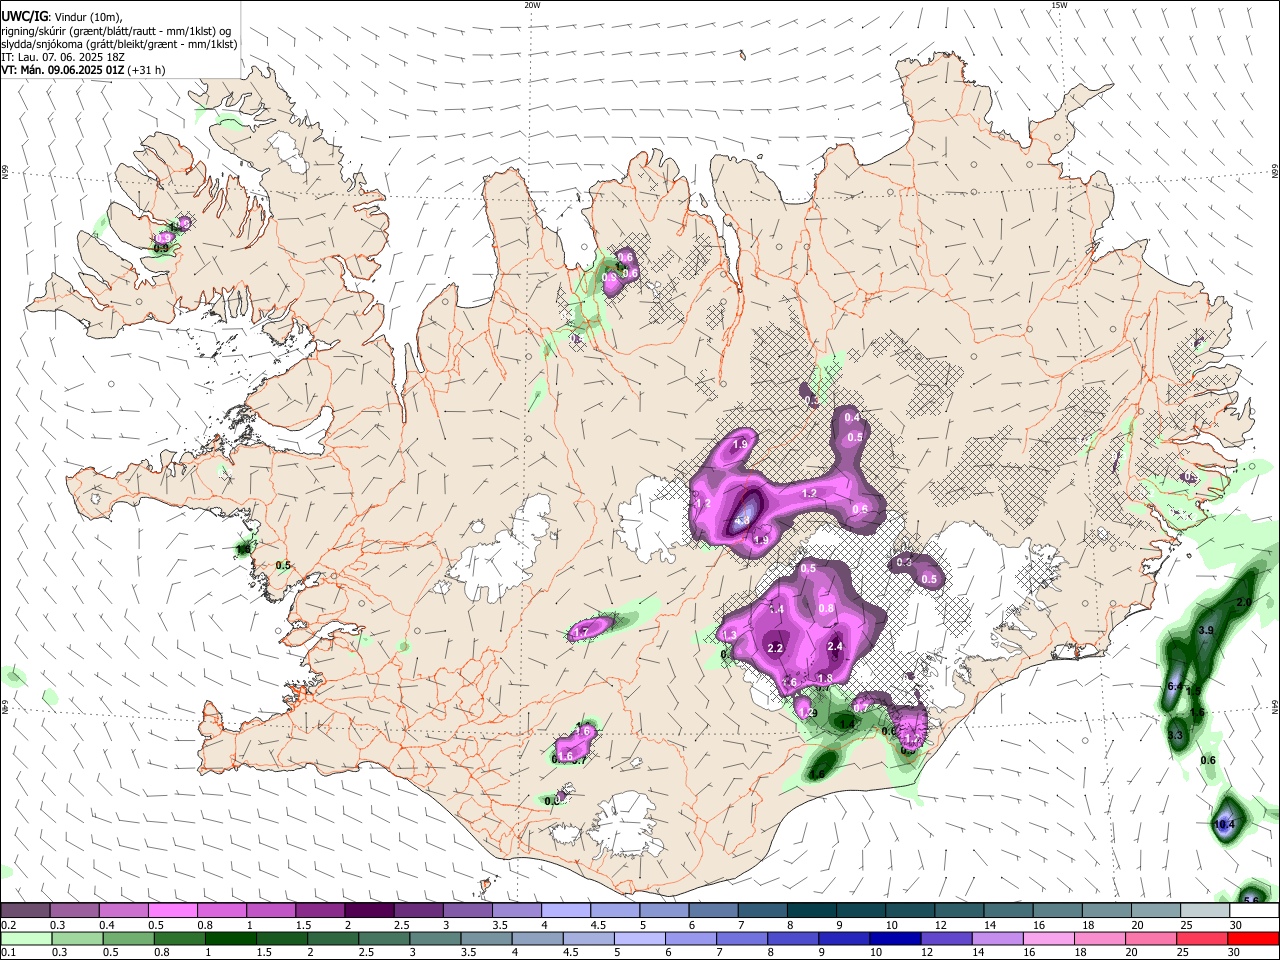The width and height of the screenshot is (1280, 960).
Task: Click the 'UWC/IG' title text
Action: coord(24,16)
